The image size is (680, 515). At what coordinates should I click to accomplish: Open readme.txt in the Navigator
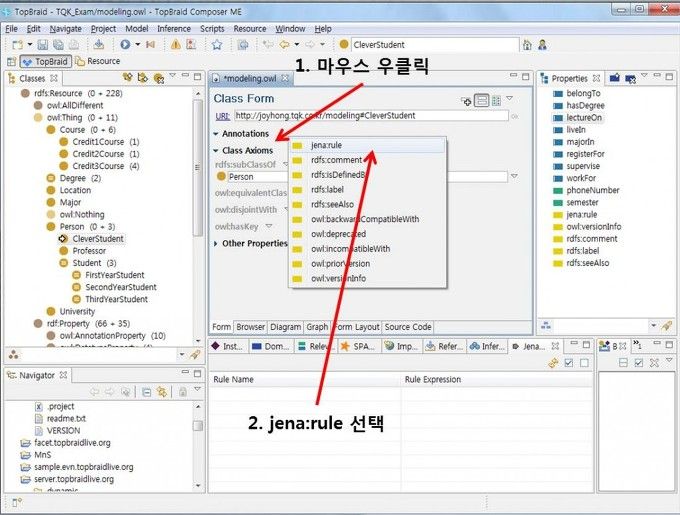click(x=66, y=419)
